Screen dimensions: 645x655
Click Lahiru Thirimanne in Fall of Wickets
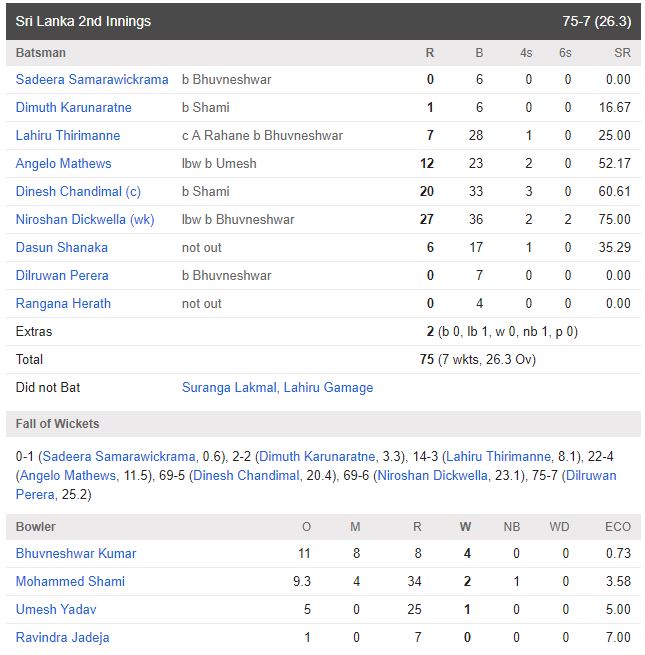[500, 456]
